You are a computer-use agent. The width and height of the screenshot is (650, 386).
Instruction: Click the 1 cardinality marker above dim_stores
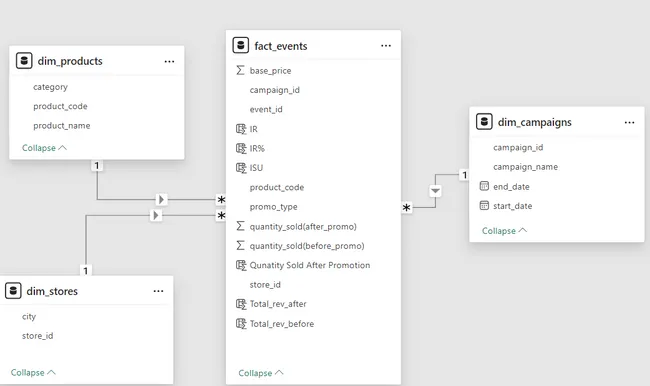(85, 271)
